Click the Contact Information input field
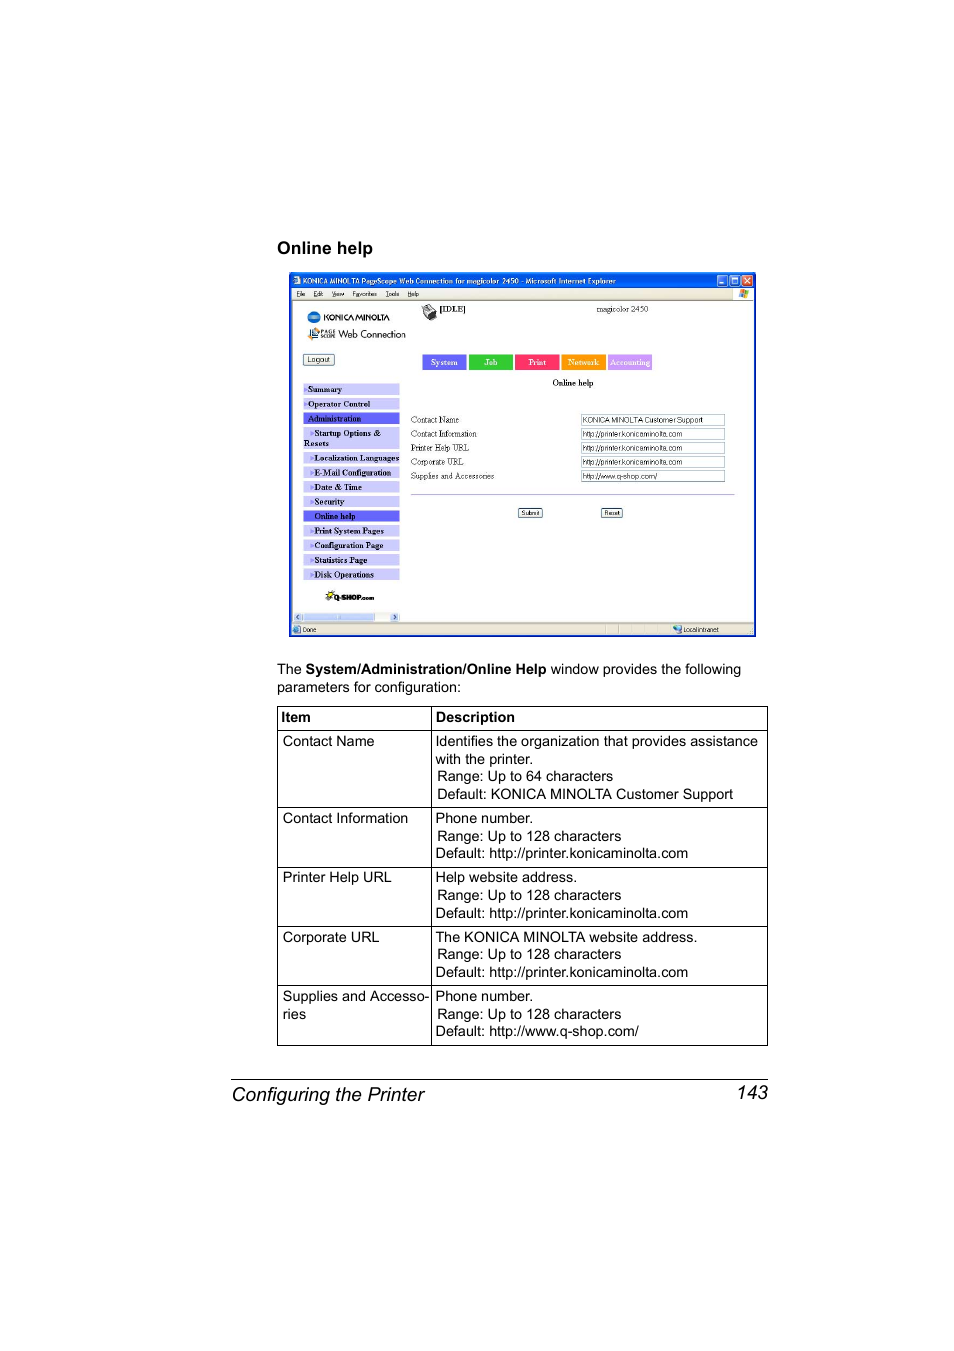This screenshot has width=954, height=1351. 653,434
